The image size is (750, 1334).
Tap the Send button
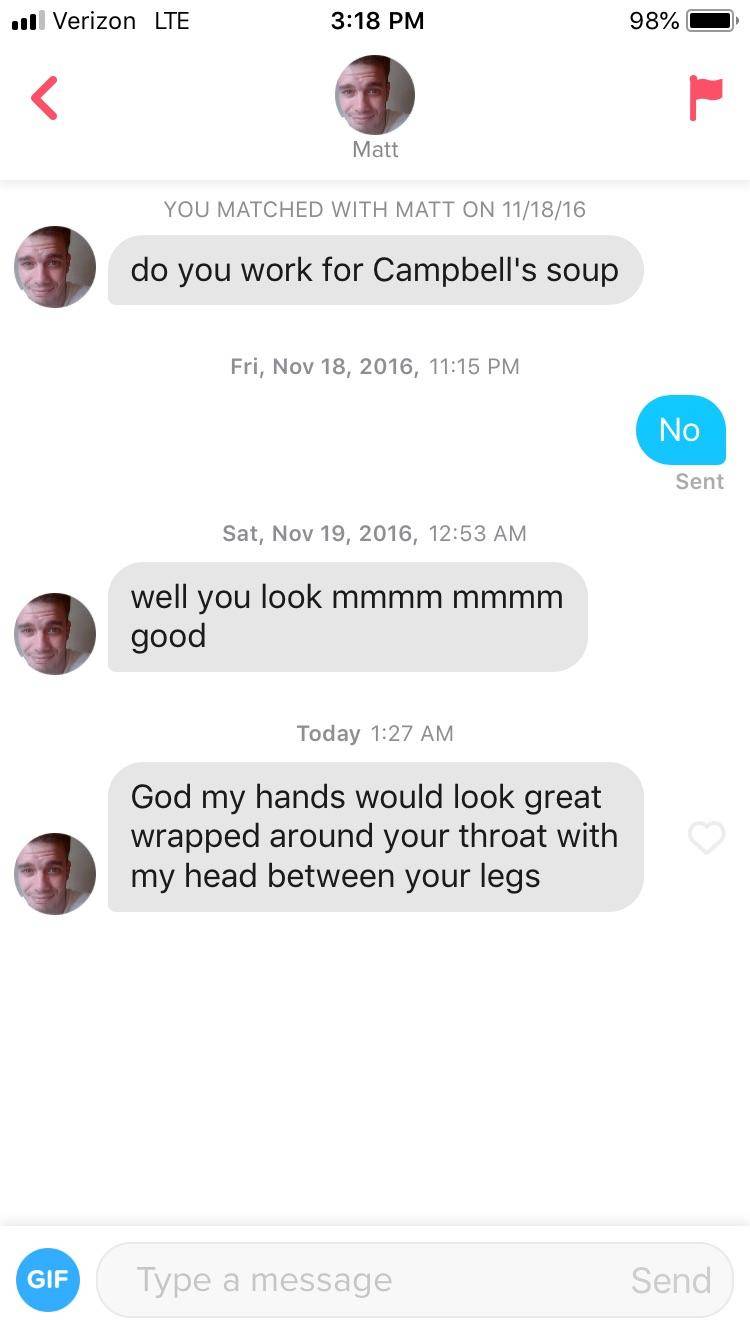(x=670, y=1280)
